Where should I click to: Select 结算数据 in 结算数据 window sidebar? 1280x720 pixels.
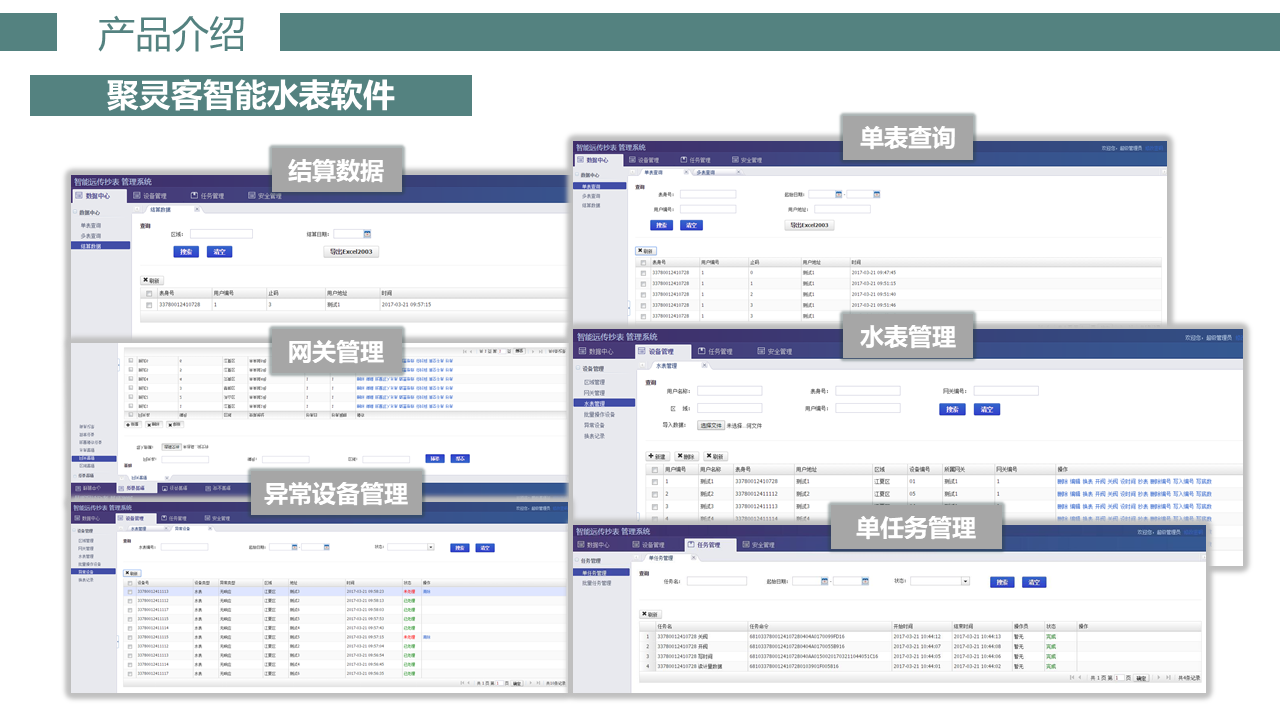click(x=100, y=245)
